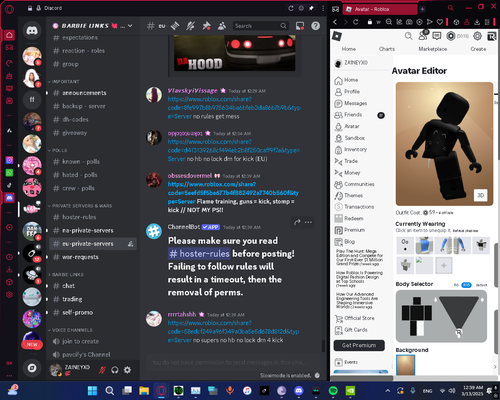Click body scale triangle slider handle
Viewport: 500px width, 400px height.
459,332
